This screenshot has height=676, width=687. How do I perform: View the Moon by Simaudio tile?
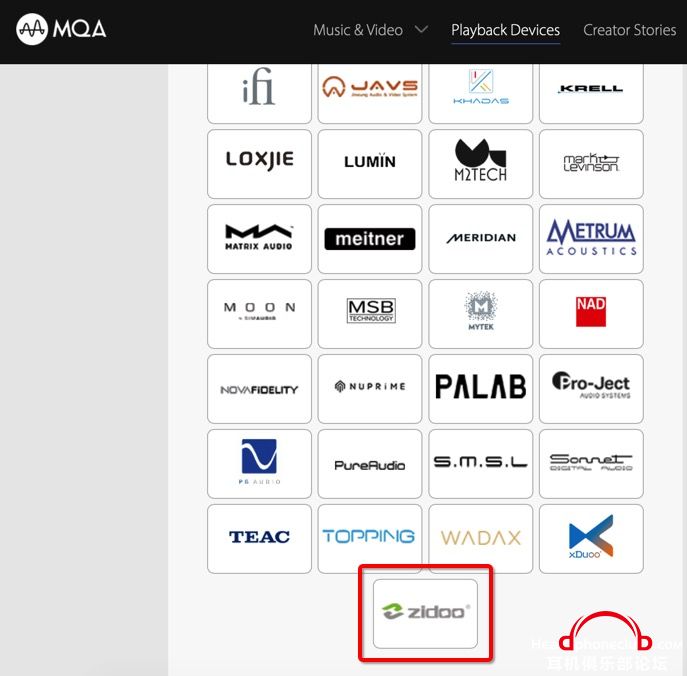coord(259,314)
